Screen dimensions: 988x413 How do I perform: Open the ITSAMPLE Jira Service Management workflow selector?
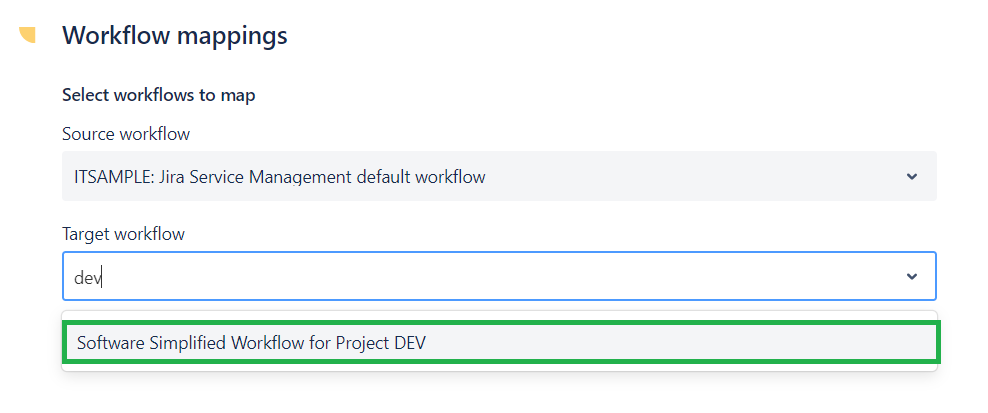point(498,177)
